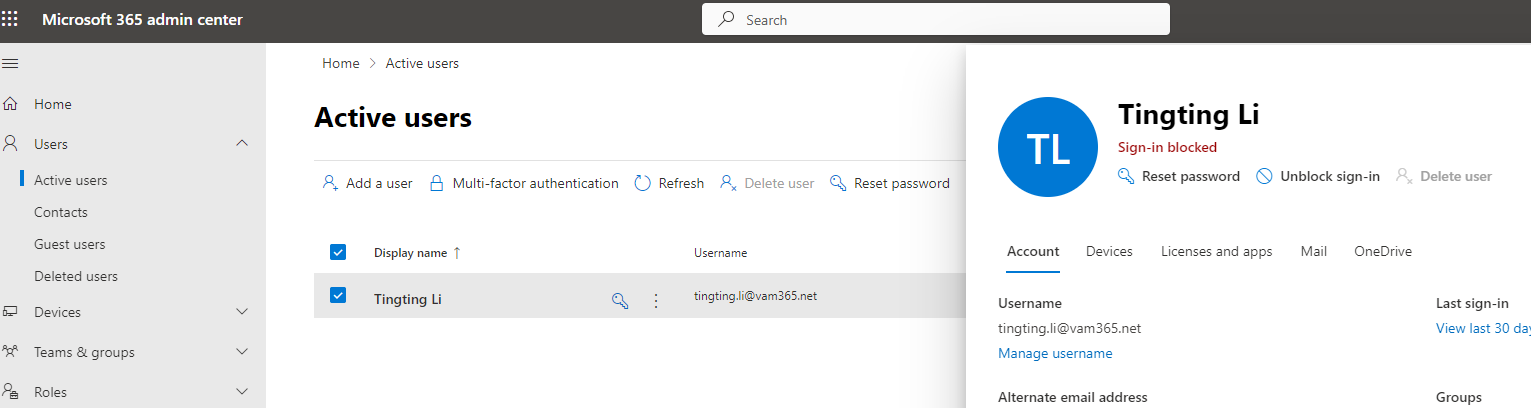This screenshot has width=1531, height=408.
Task: Open Guest users in sidebar
Action: click(70, 244)
